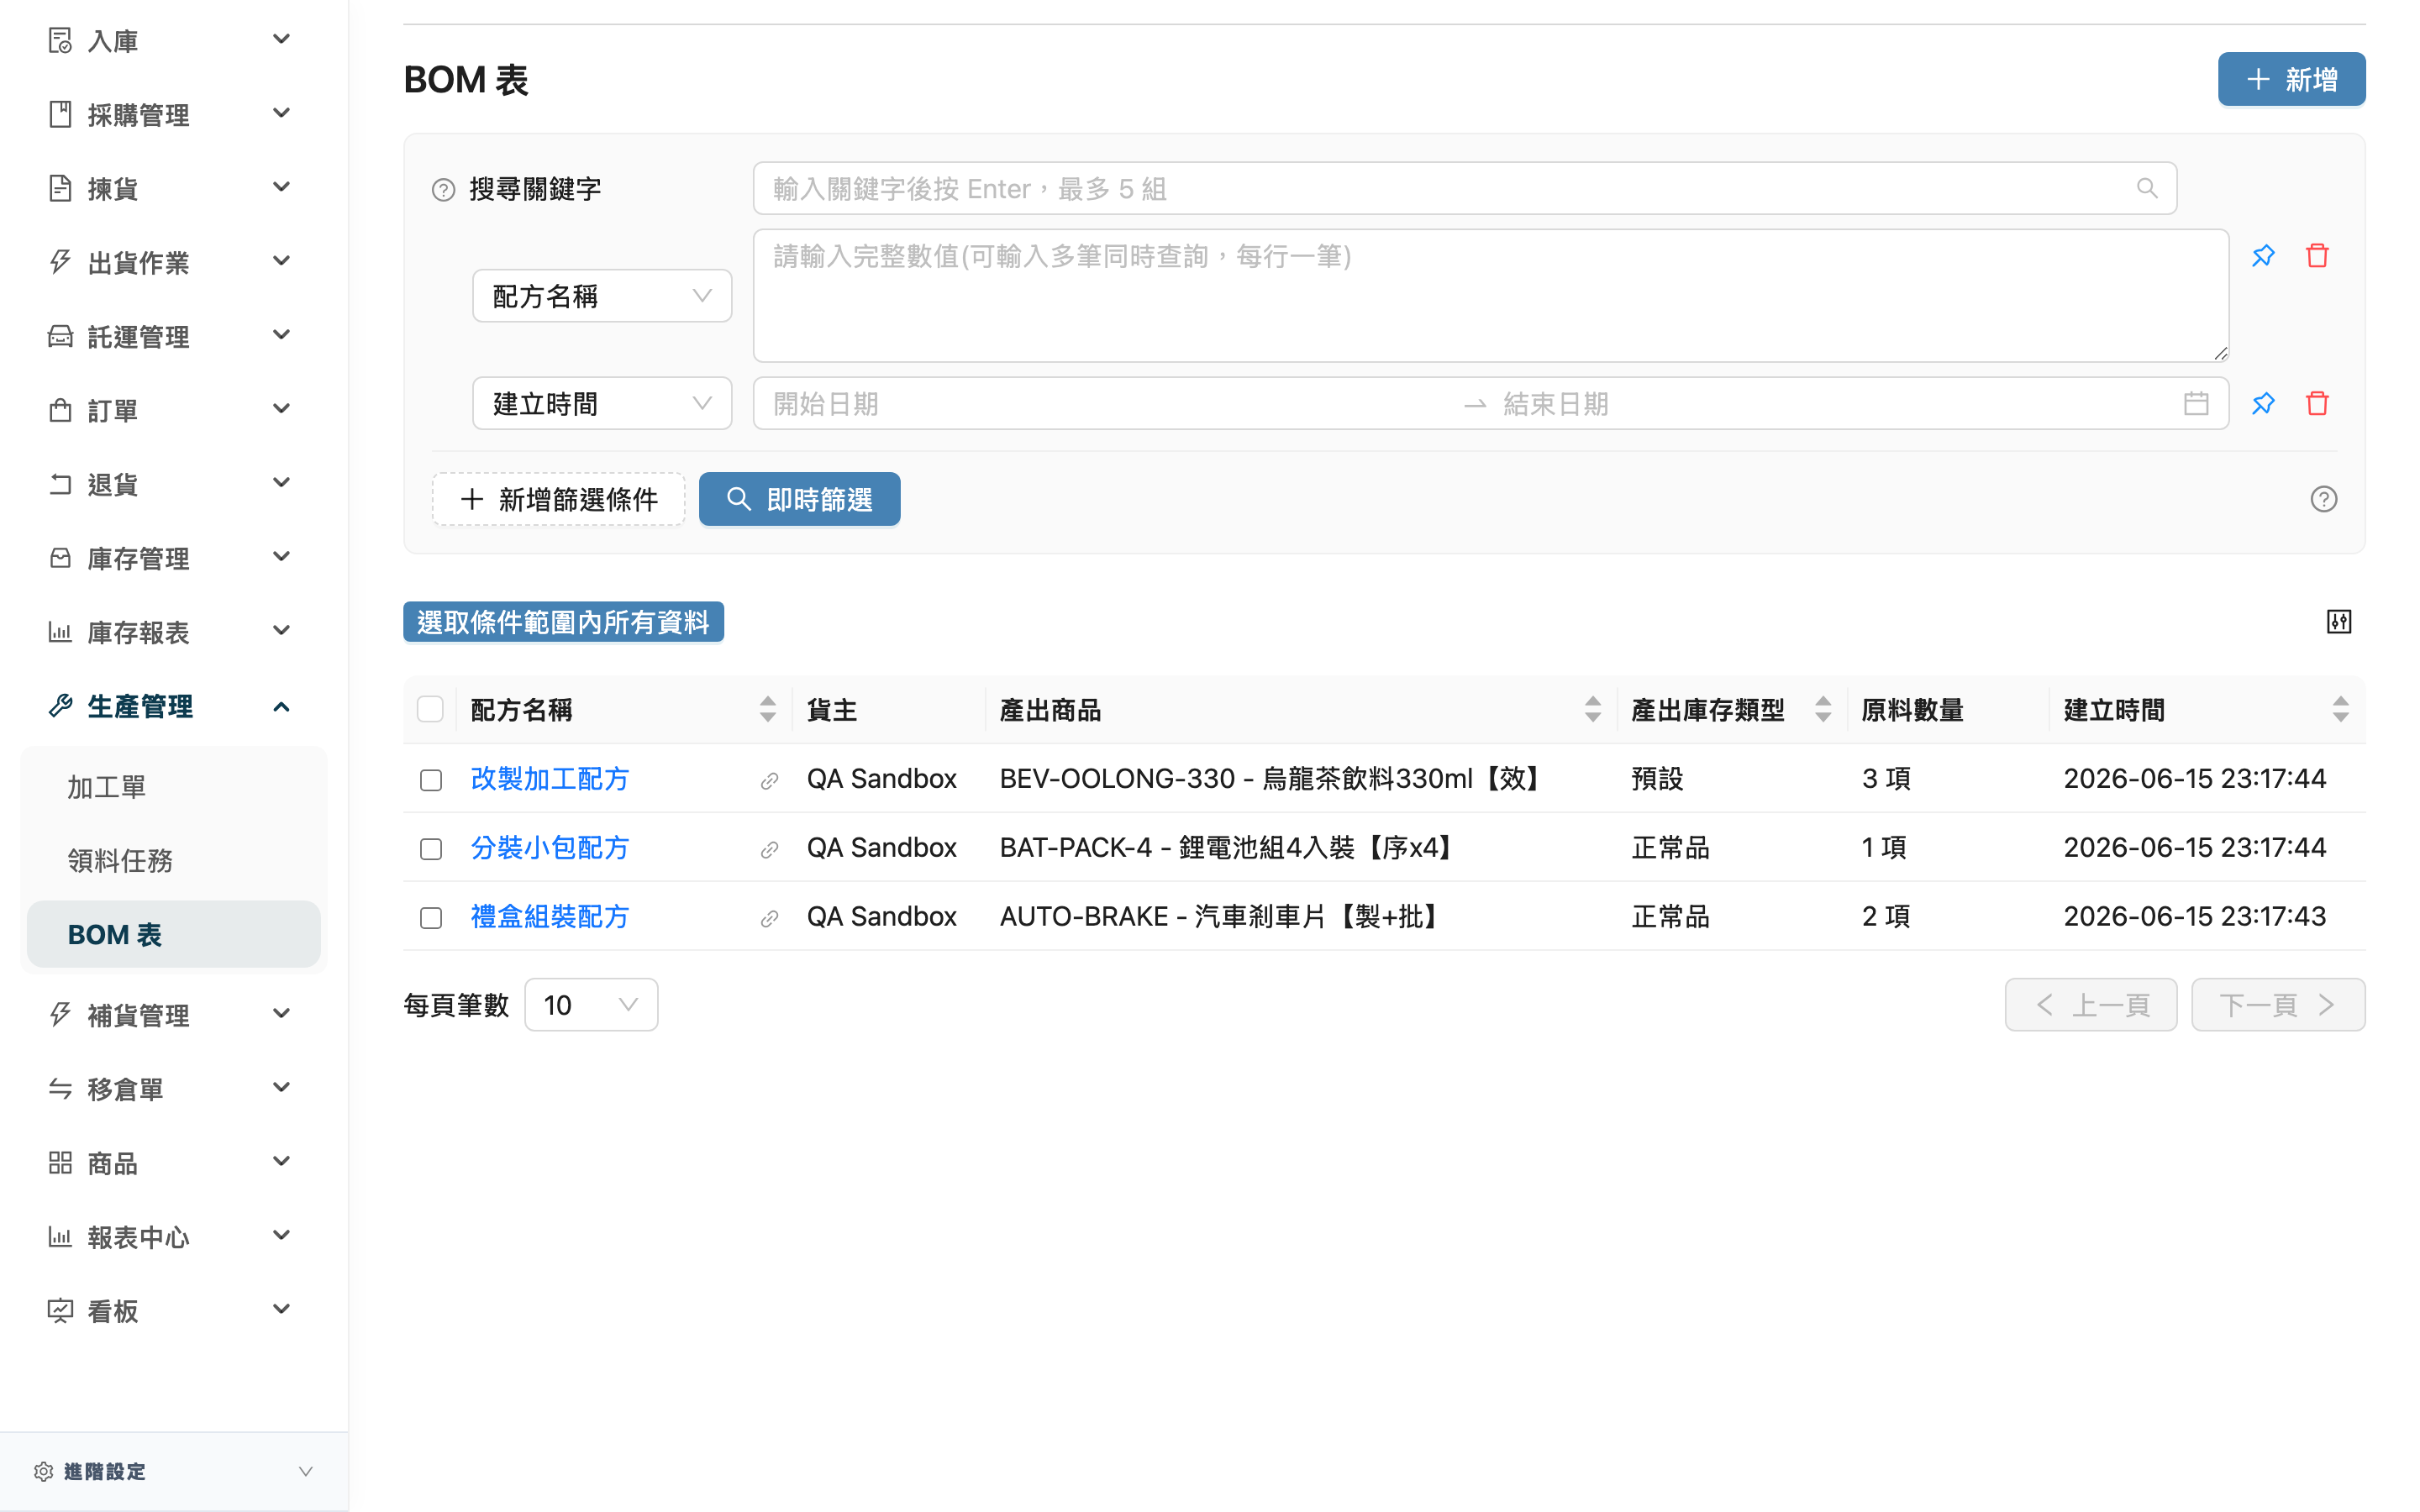Click 選取條件範圍內所有資料 button
This screenshot has width=2420, height=1512.
[x=563, y=622]
